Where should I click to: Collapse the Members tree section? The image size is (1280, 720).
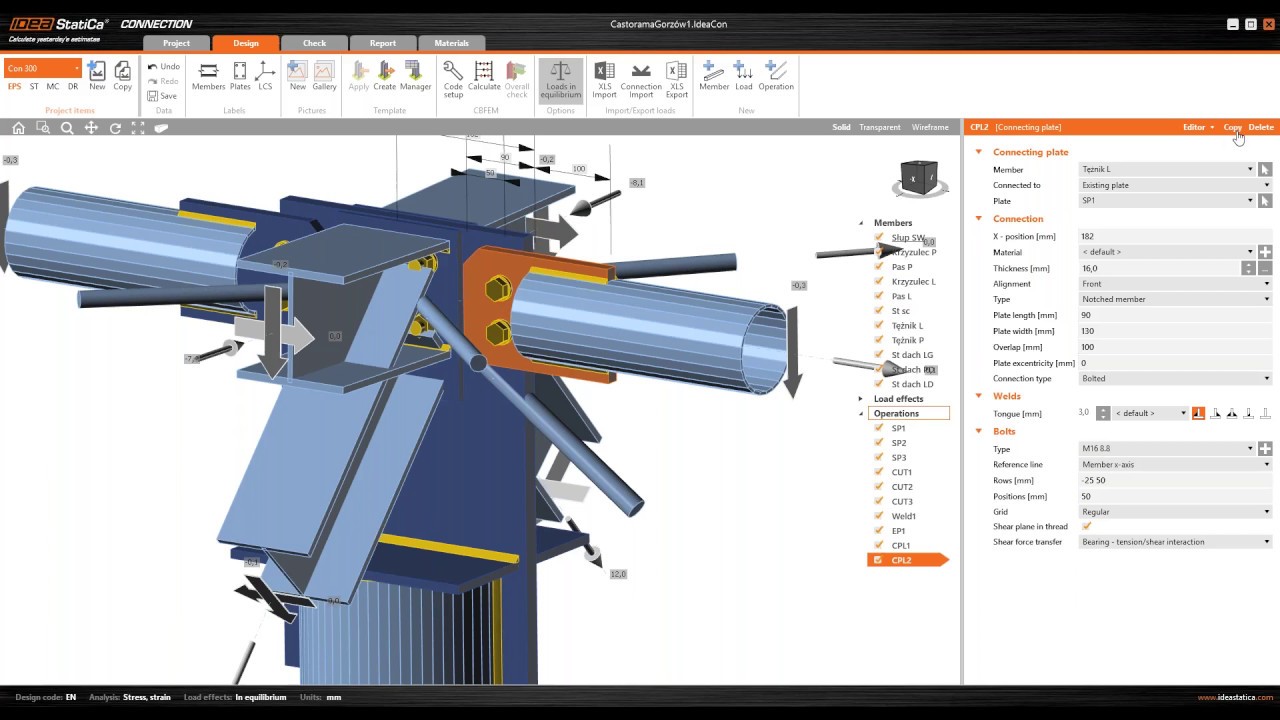coord(860,223)
